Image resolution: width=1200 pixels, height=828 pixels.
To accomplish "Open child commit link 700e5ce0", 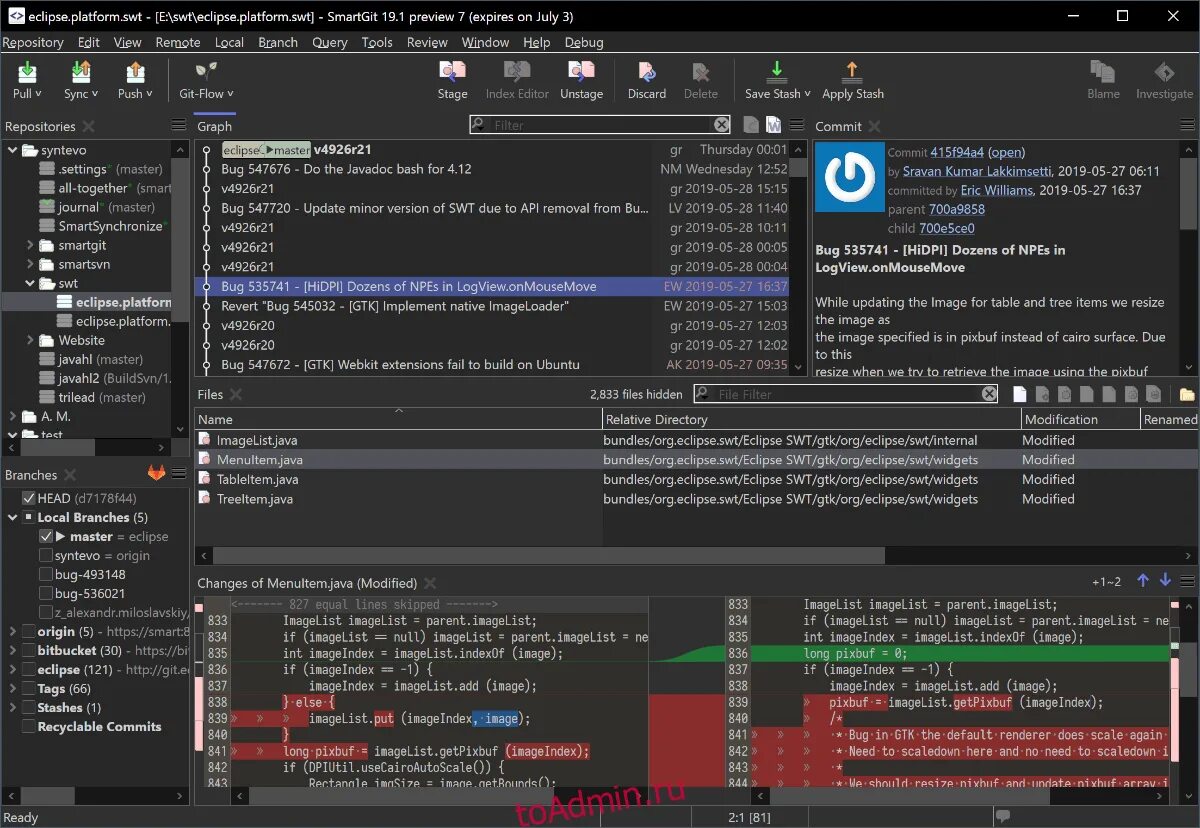I will (947, 228).
